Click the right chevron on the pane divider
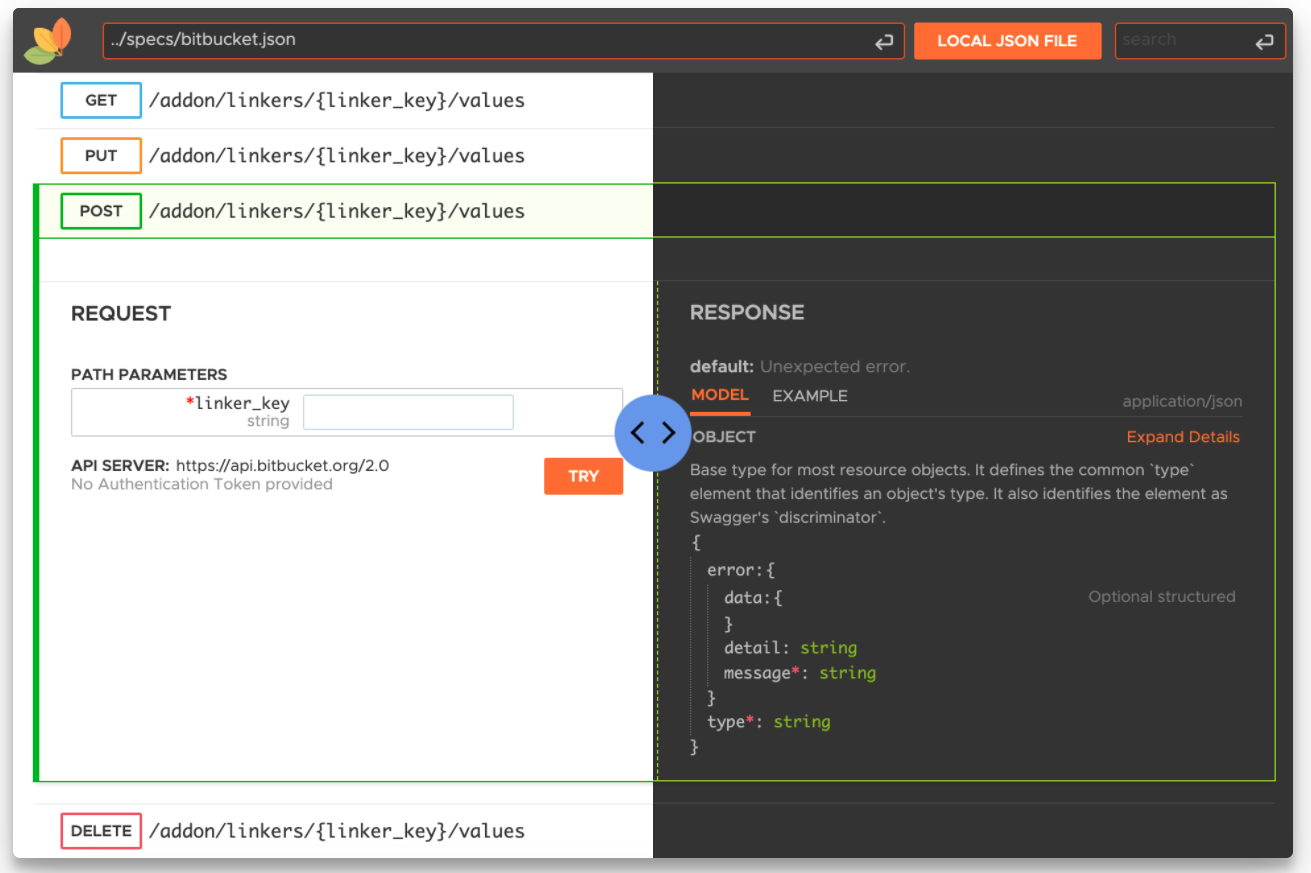 tap(668, 433)
